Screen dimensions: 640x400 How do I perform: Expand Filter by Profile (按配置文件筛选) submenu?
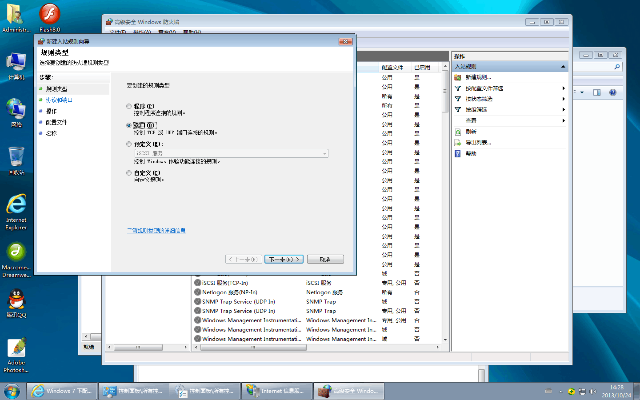[x=564, y=88]
